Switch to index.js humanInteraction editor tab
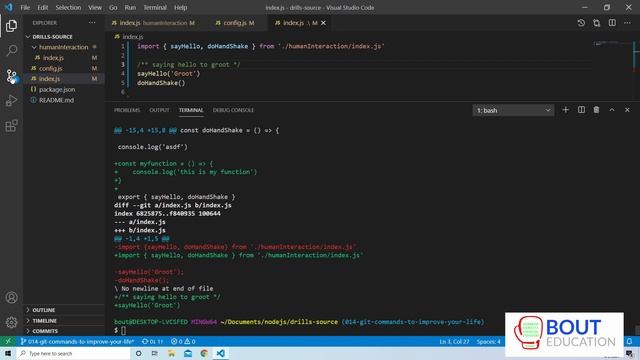Screen dimensions: 640x360 coord(154,23)
